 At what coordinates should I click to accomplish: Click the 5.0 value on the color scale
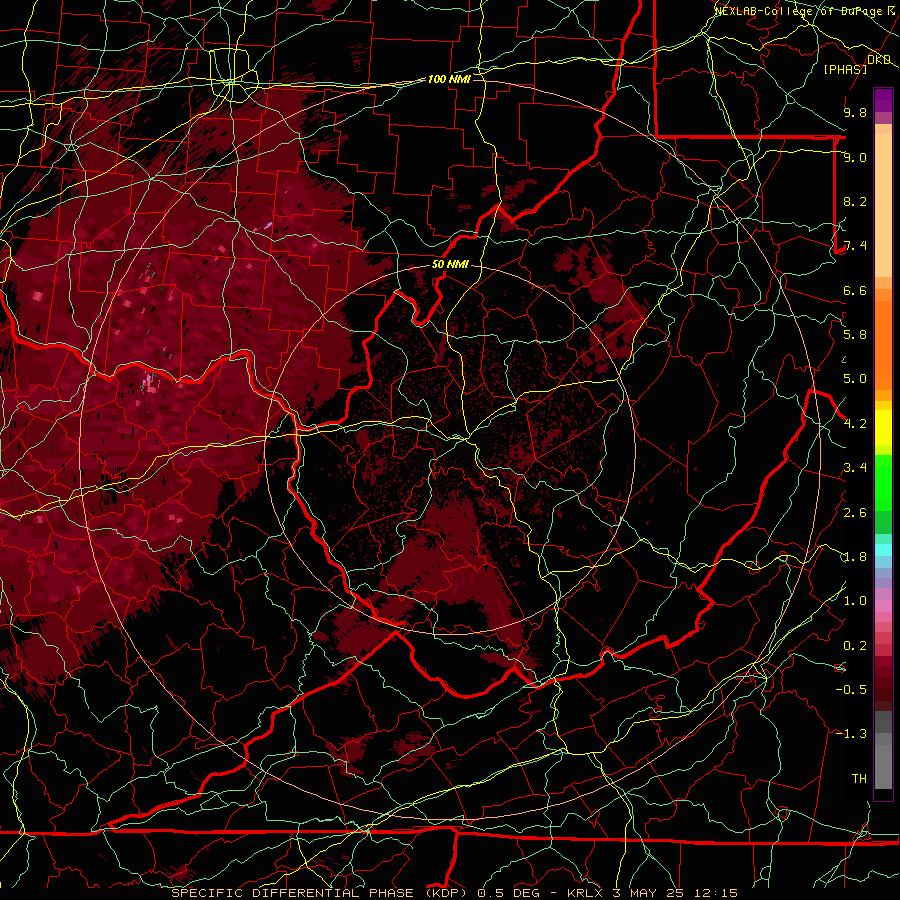pyautogui.click(x=855, y=379)
